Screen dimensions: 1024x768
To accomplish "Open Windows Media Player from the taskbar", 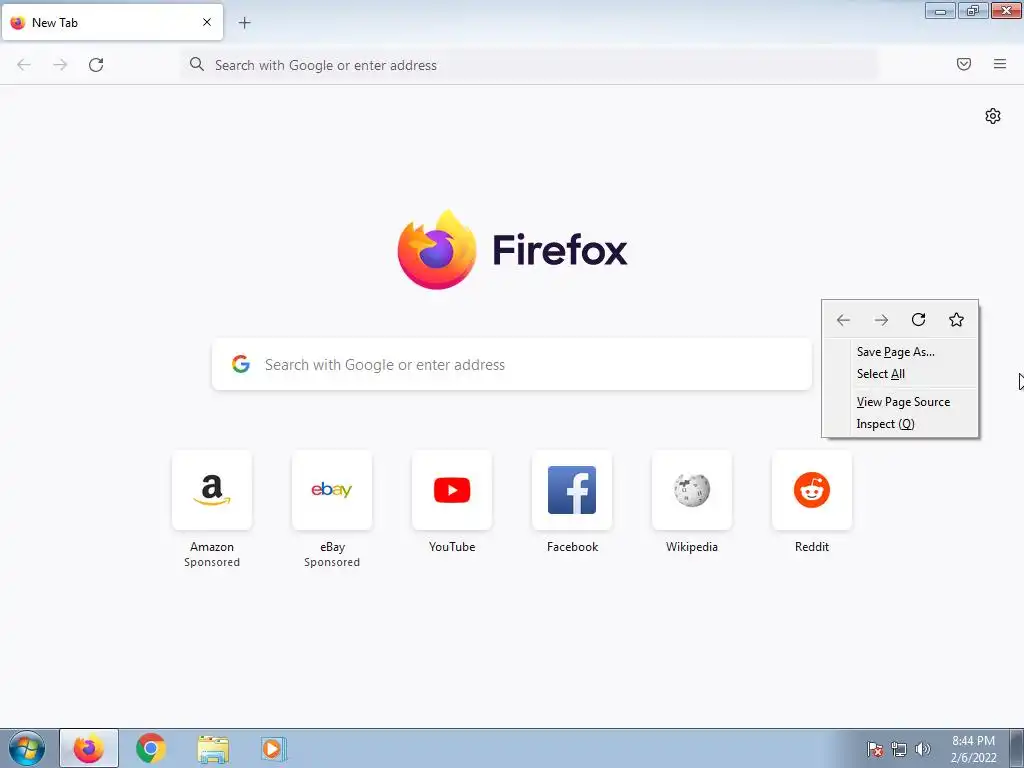I will pyautogui.click(x=274, y=748).
